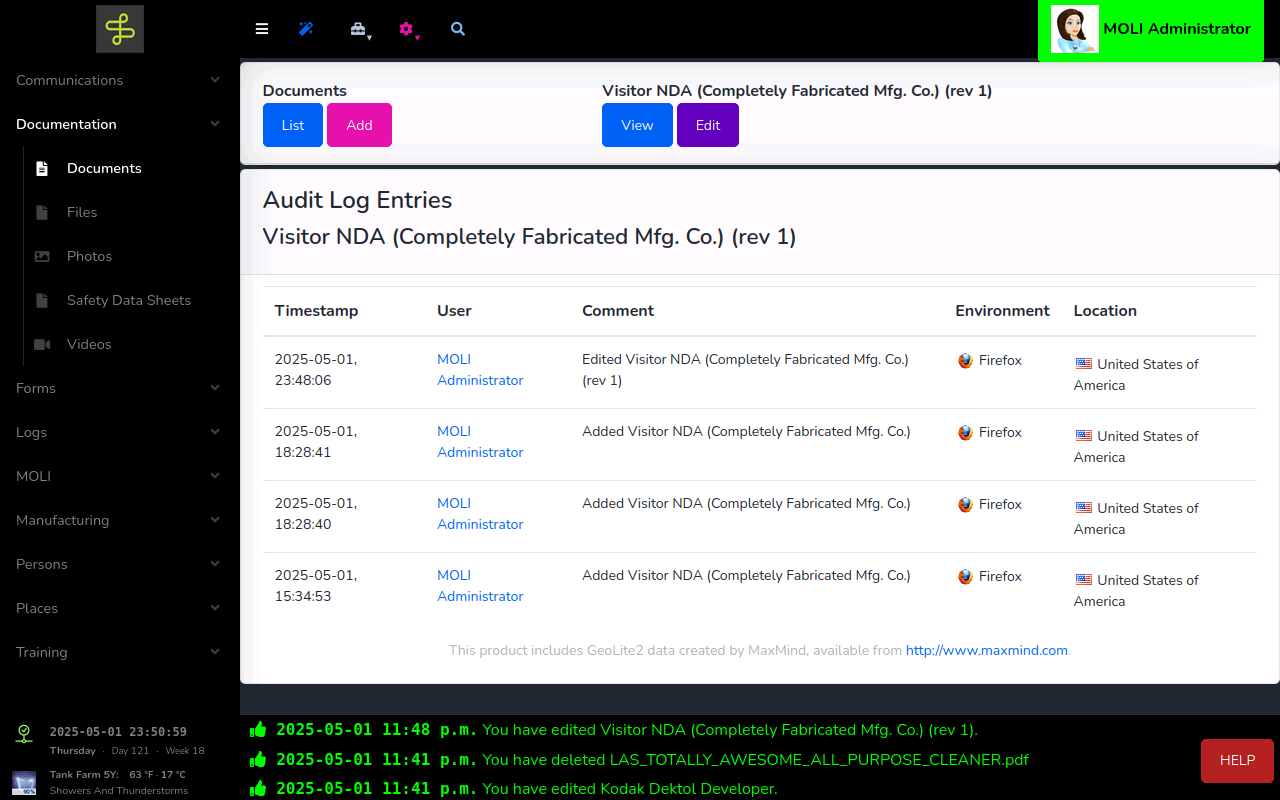This screenshot has height=800, width=1280.
Task: Click the weather icon in the status area
Action: click(24, 782)
